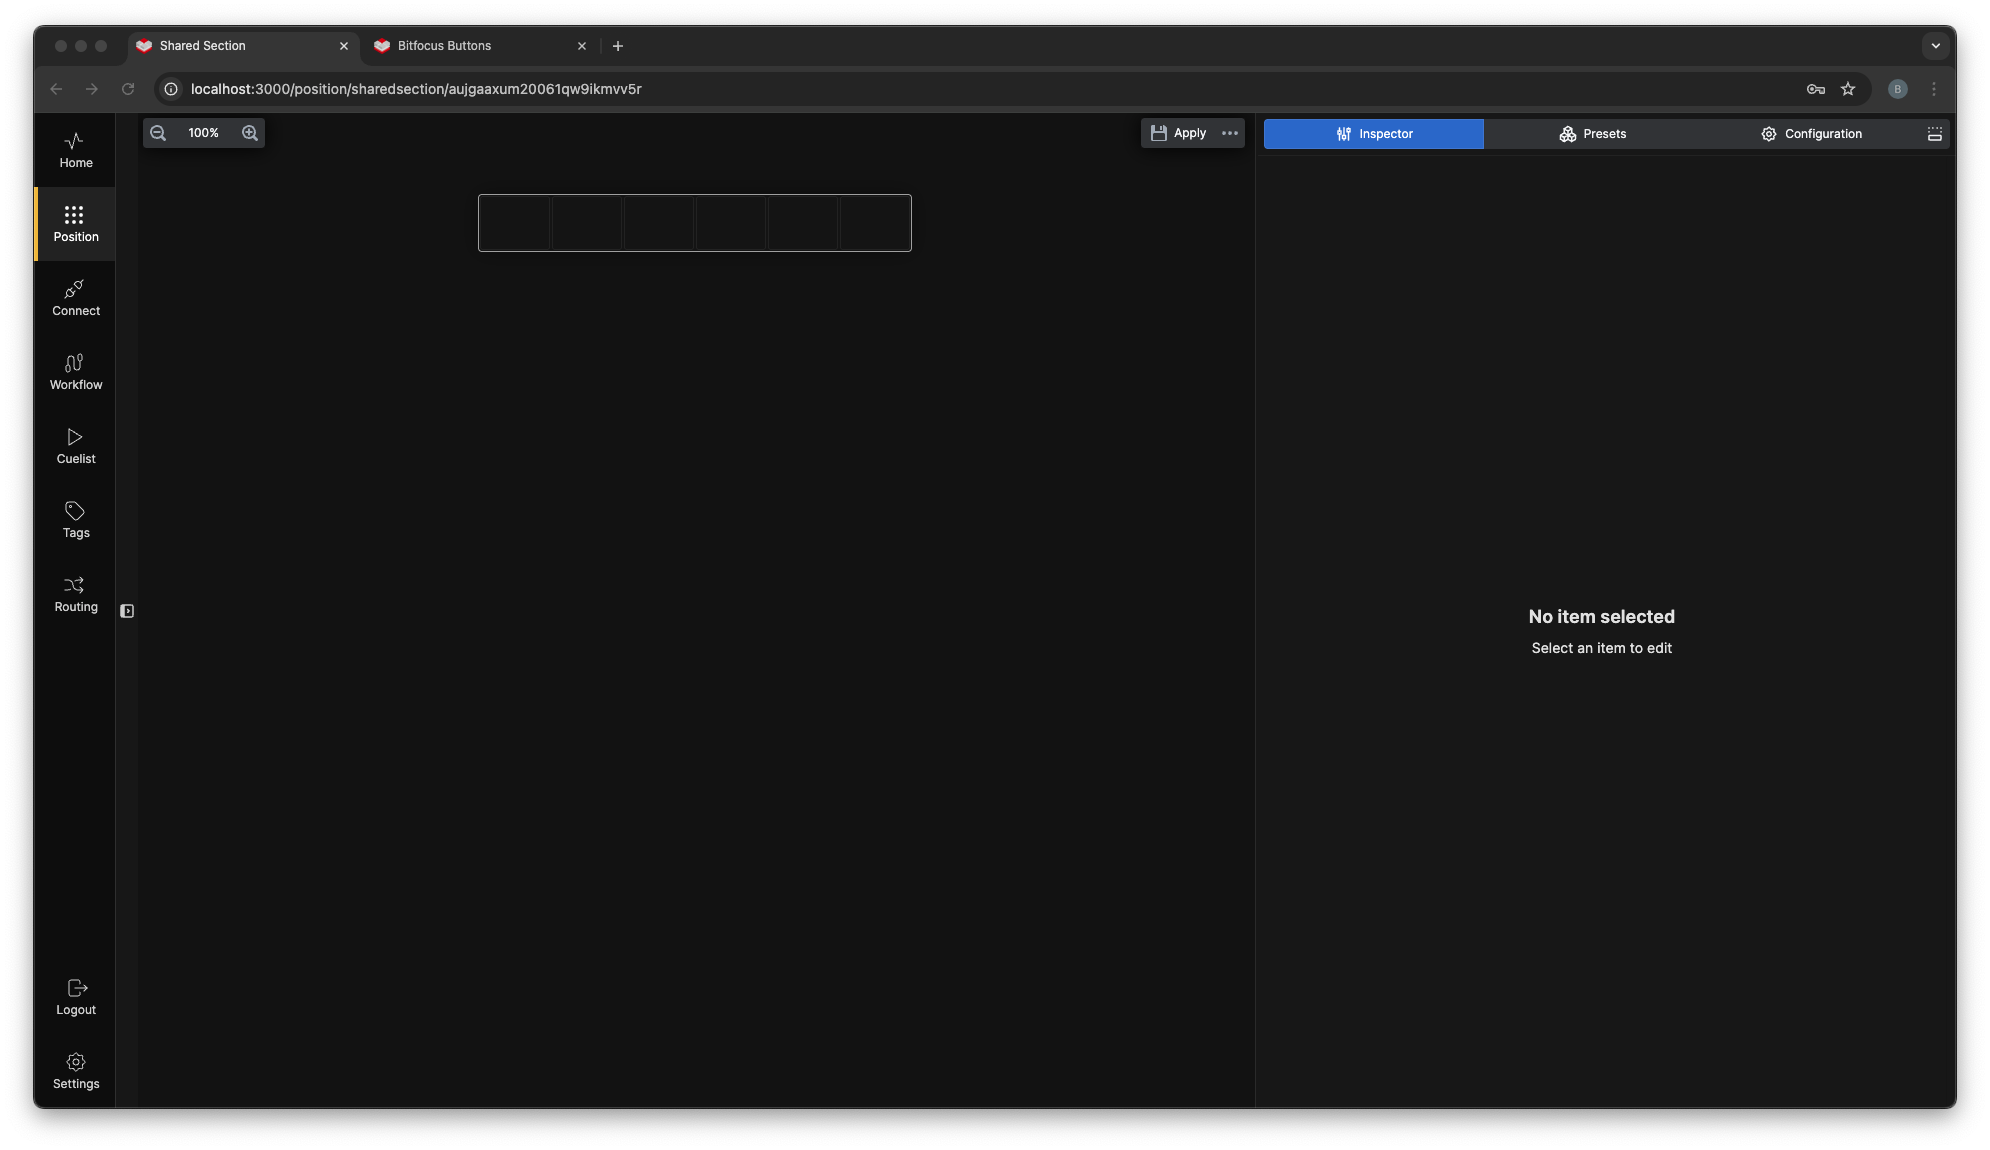Image resolution: width=1990 pixels, height=1150 pixels.
Task: Select the sixth slot in the shared section
Action: point(875,223)
